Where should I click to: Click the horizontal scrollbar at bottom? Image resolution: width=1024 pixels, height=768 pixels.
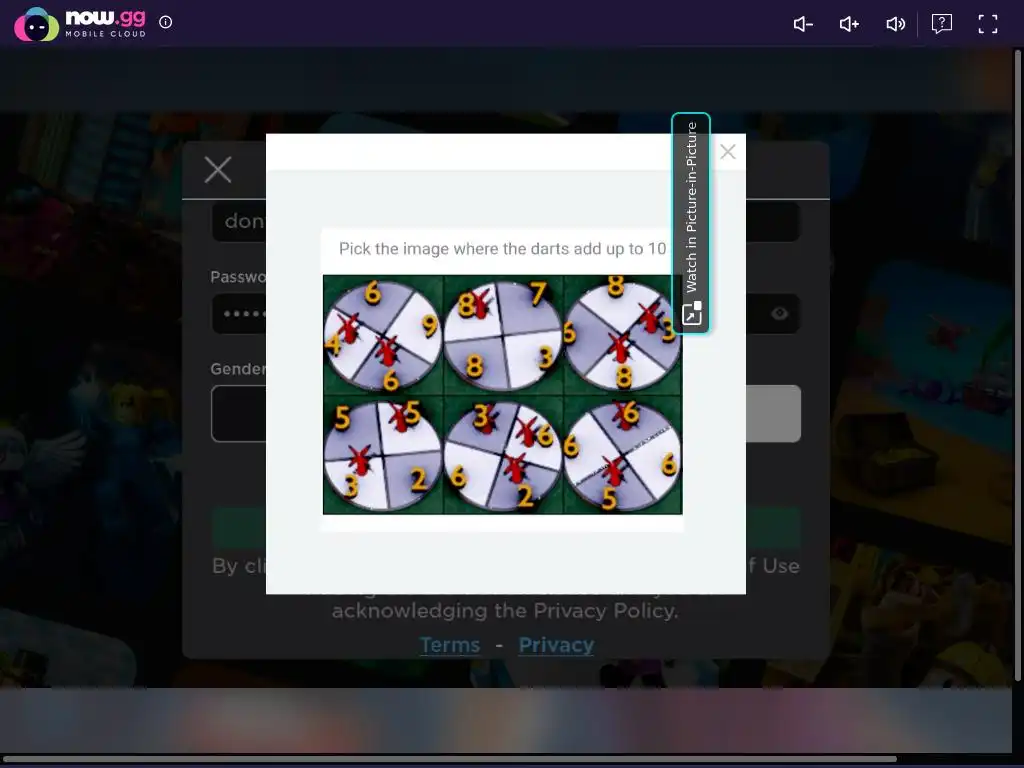point(451,759)
